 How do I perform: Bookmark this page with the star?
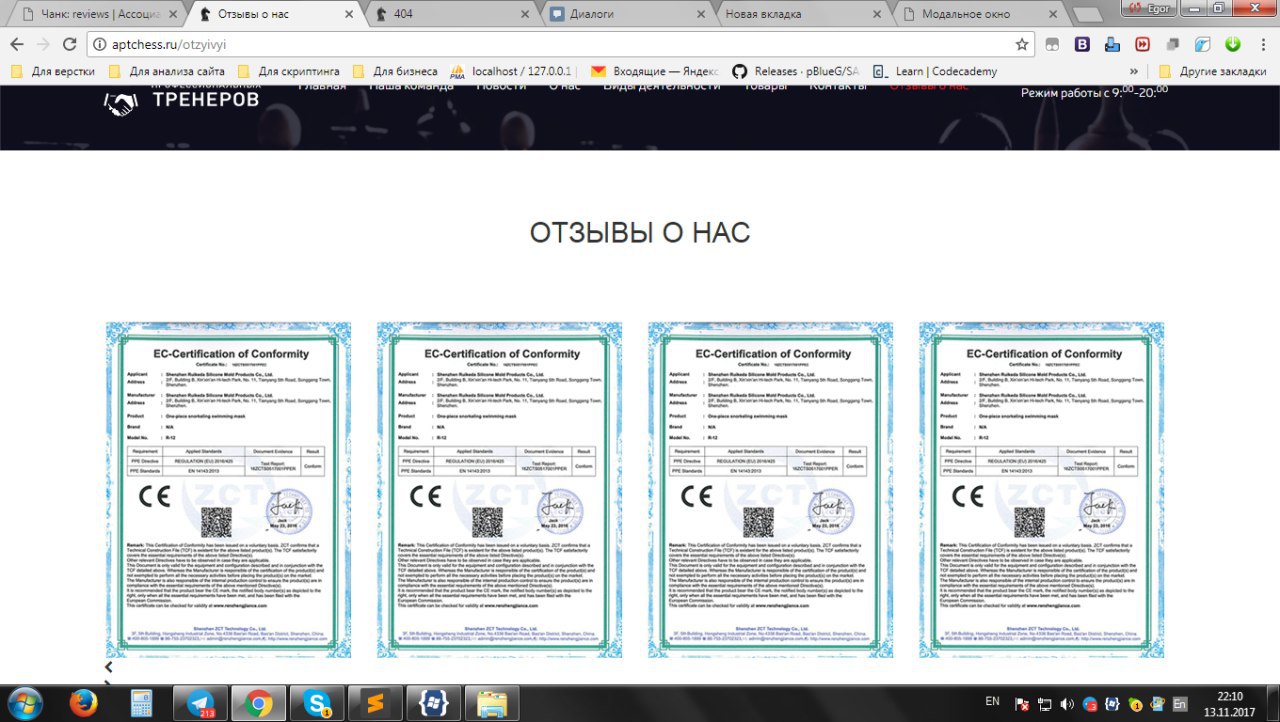click(x=1022, y=44)
